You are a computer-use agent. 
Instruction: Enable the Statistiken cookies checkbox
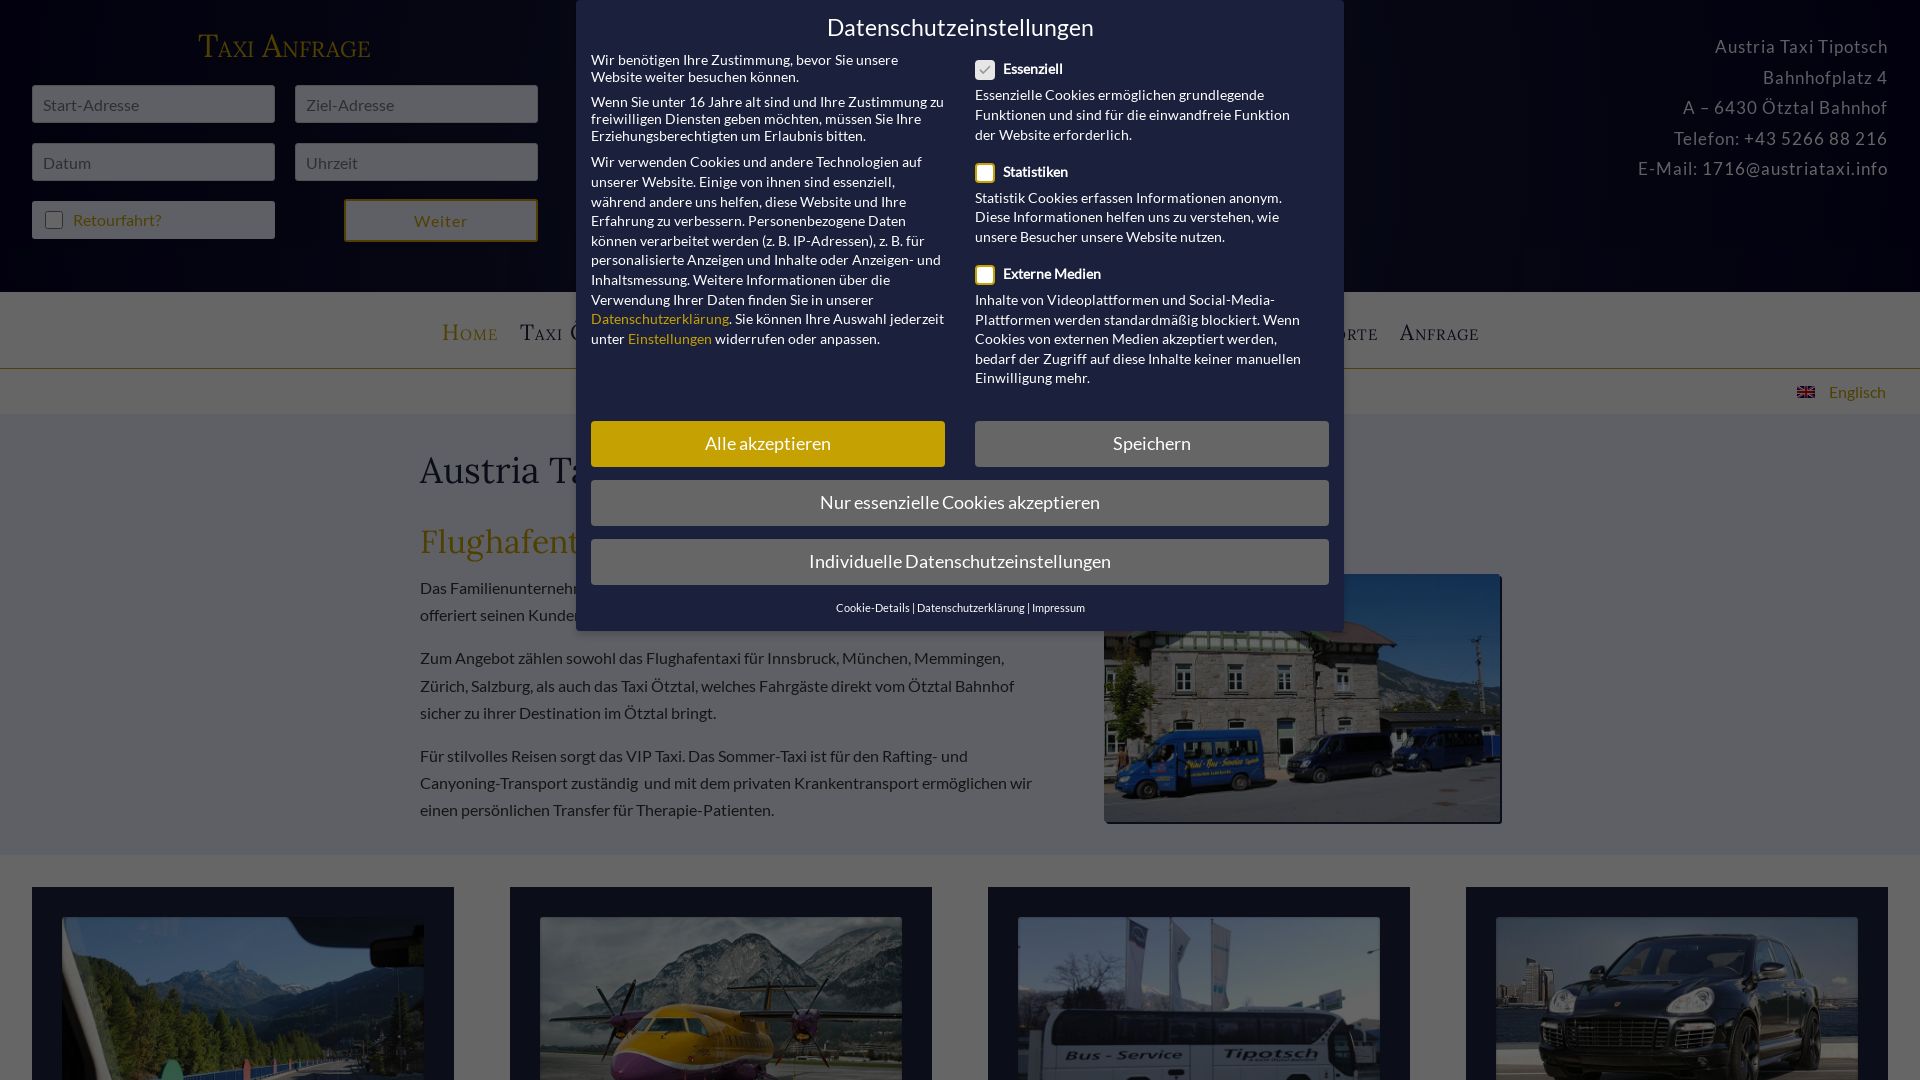pyautogui.click(x=985, y=173)
